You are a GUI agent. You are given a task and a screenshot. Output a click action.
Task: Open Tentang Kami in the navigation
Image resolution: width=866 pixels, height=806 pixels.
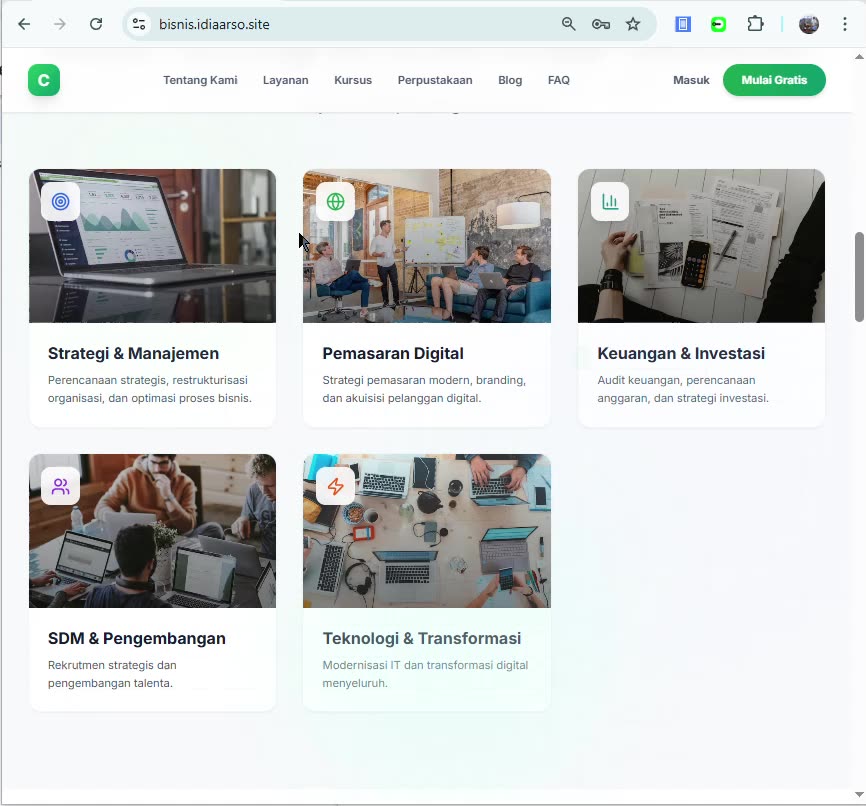coord(200,80)
